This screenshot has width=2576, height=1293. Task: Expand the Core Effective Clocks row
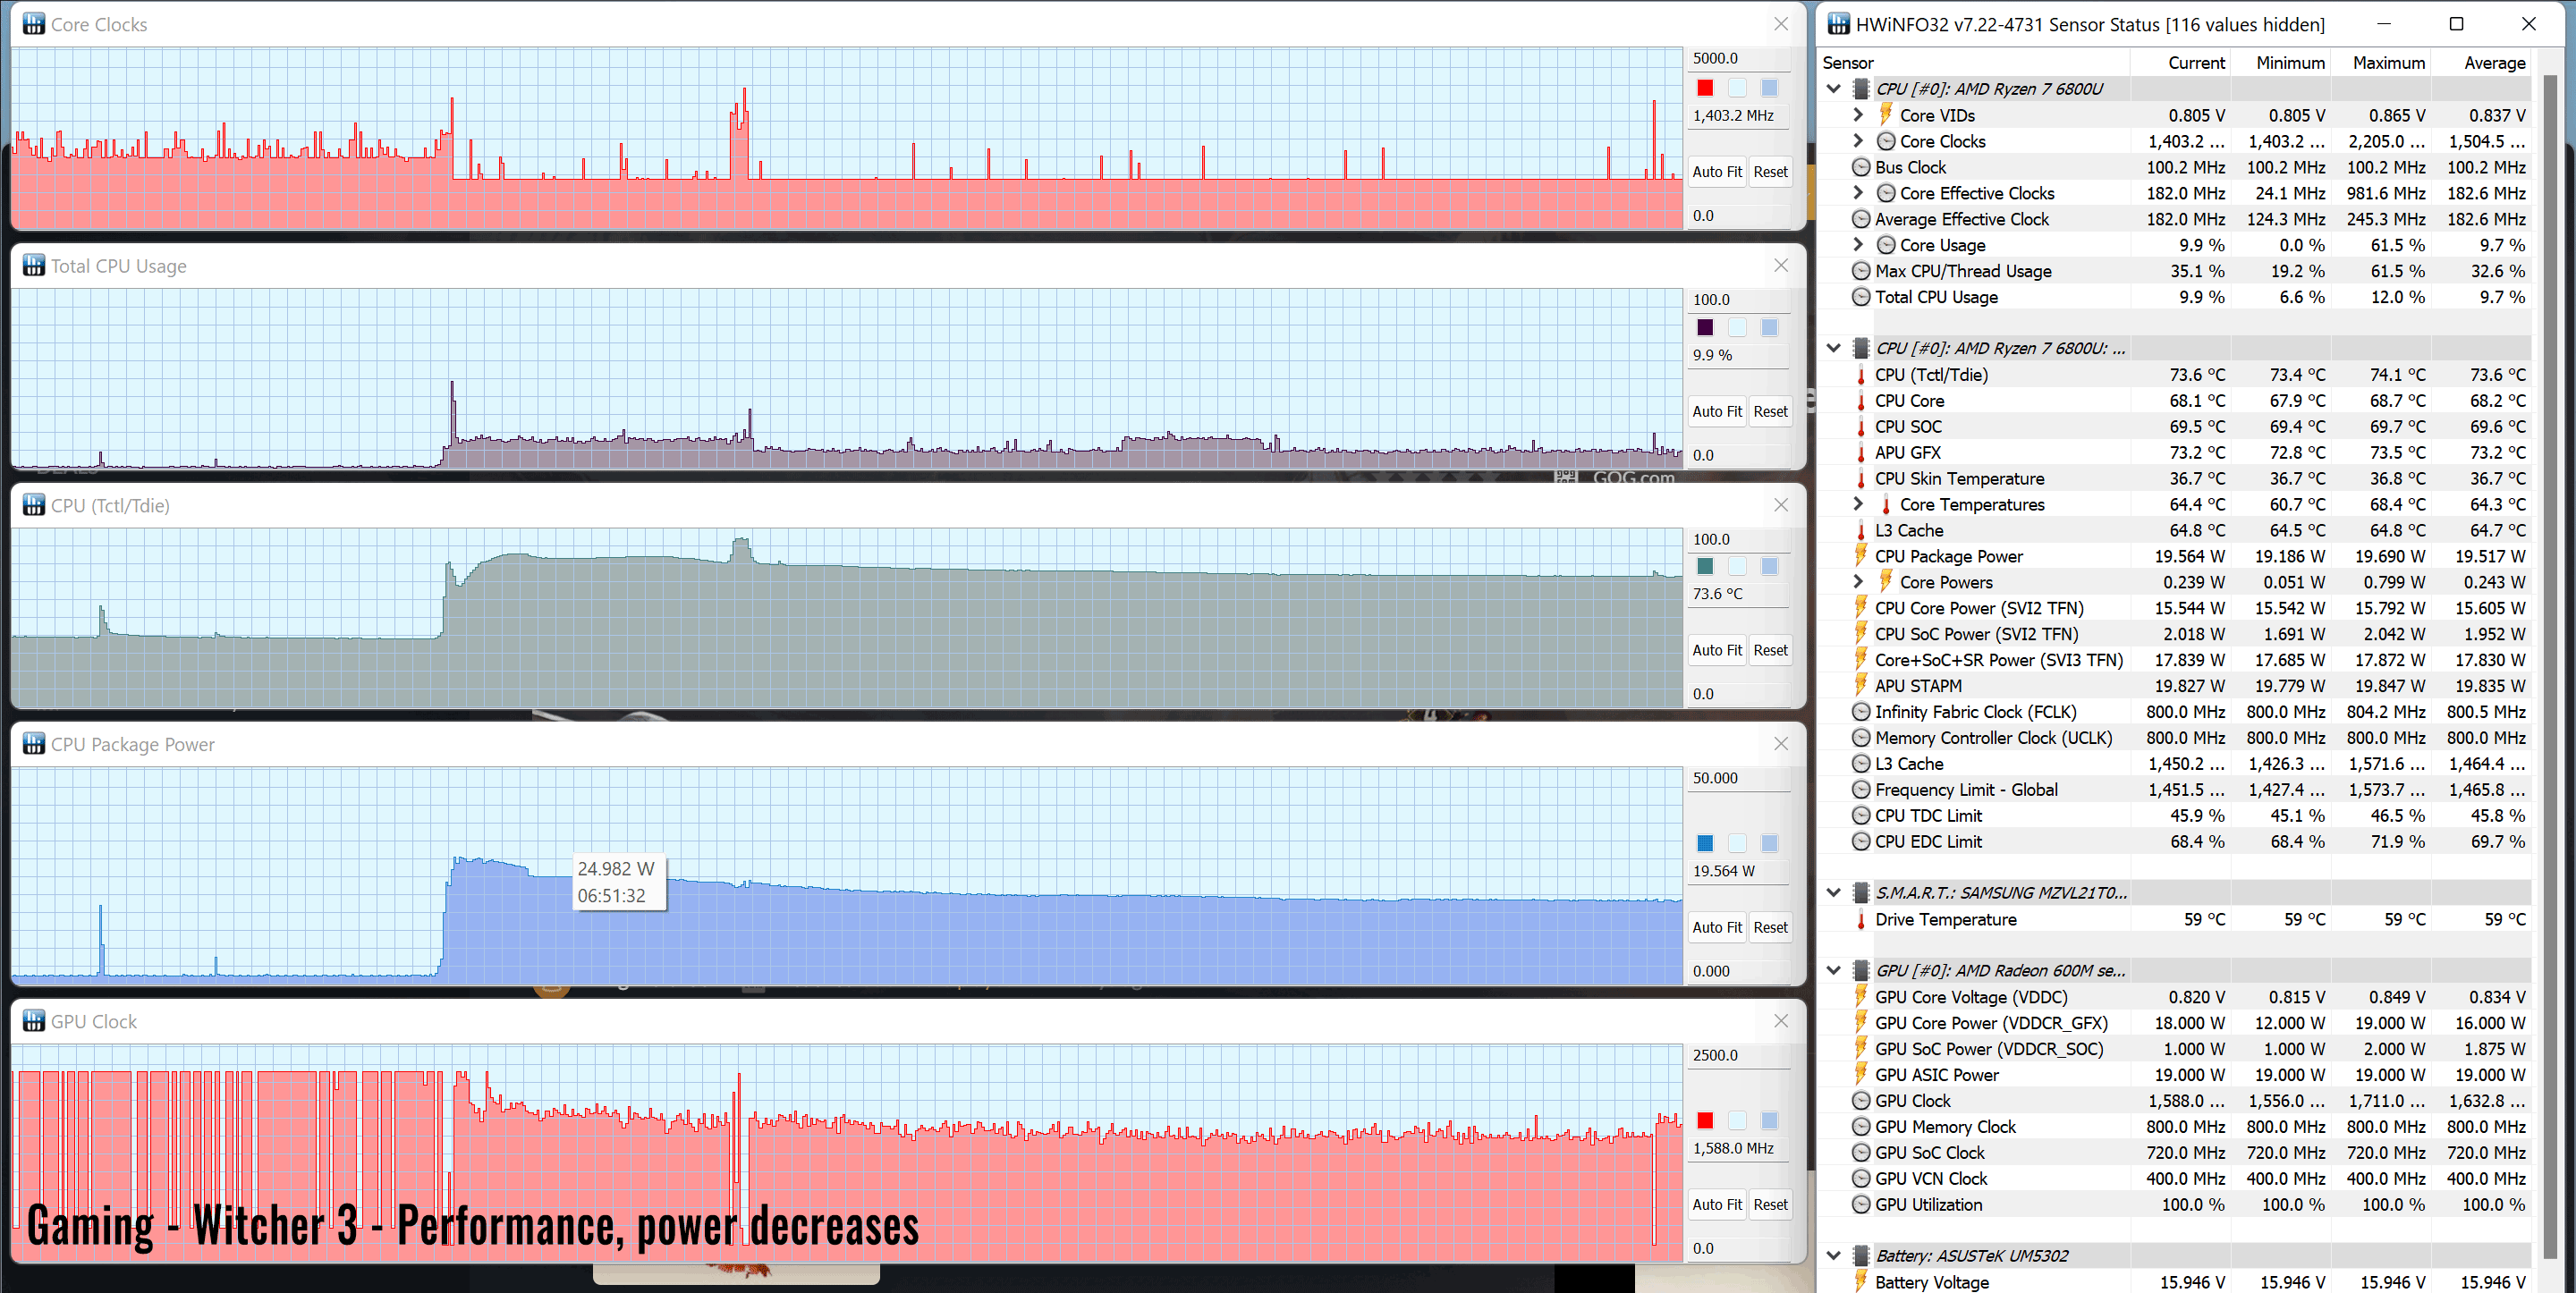pos(1858,193)
